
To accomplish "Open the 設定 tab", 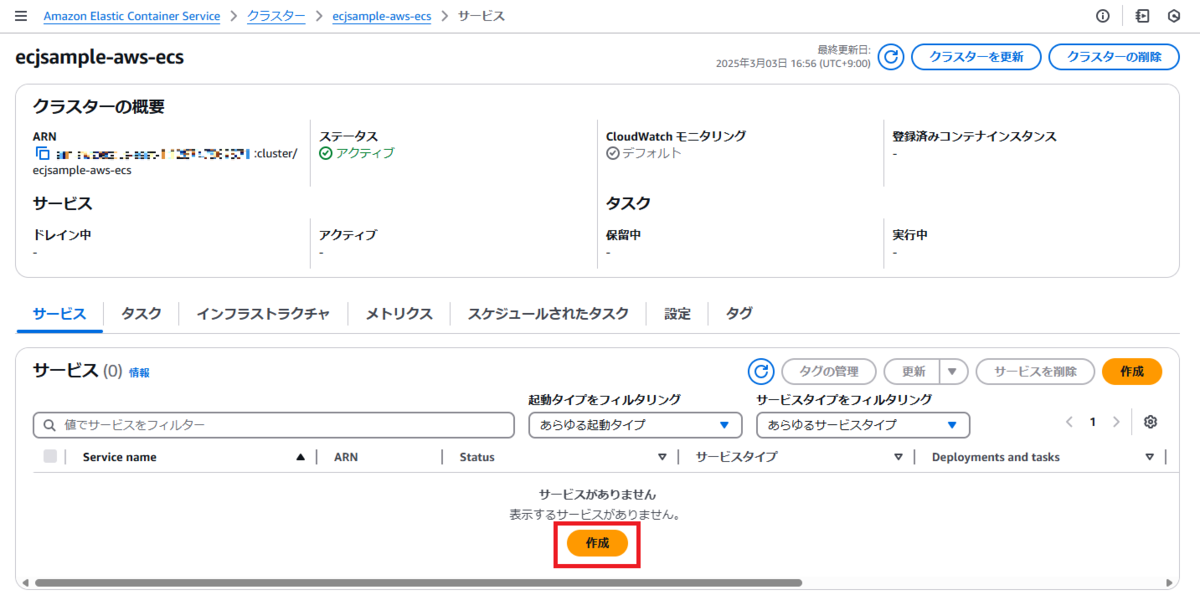I will (677, 313).
